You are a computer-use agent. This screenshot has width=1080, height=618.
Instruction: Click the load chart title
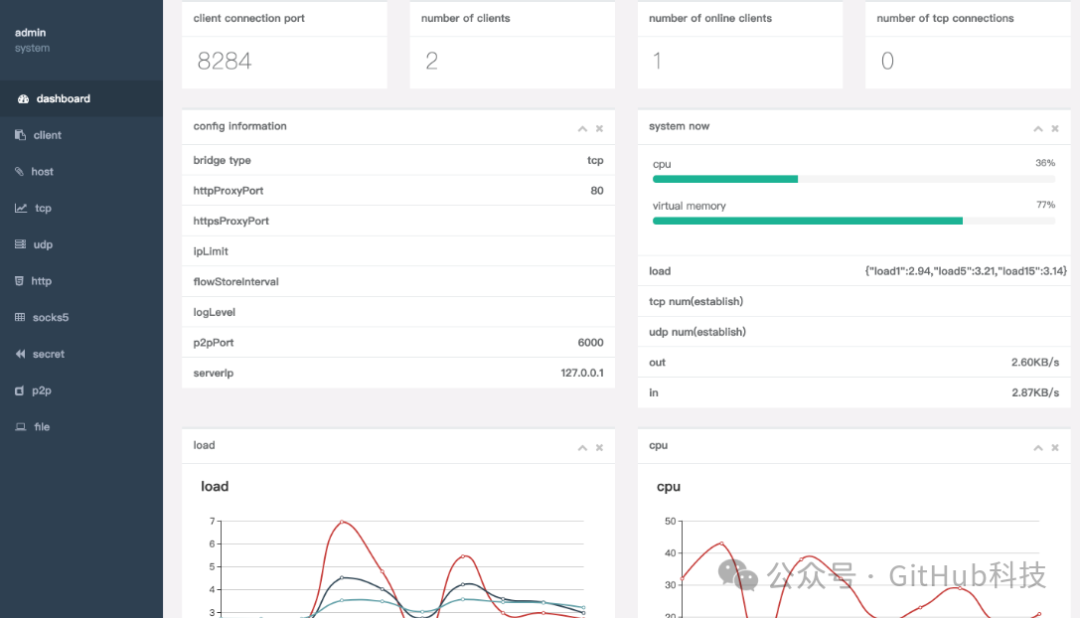pyautogui.click(x=214, y=486)
